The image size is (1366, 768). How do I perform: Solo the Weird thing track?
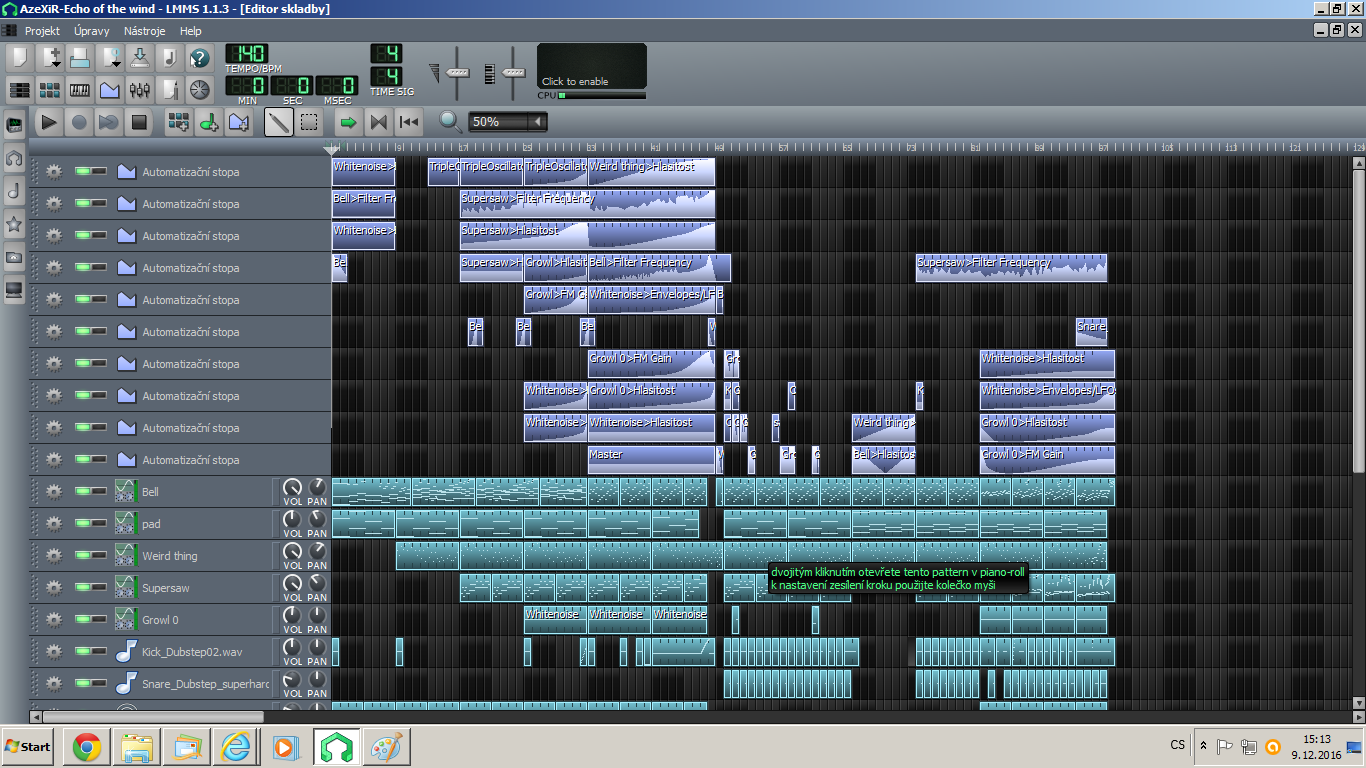tap(98, 555)
